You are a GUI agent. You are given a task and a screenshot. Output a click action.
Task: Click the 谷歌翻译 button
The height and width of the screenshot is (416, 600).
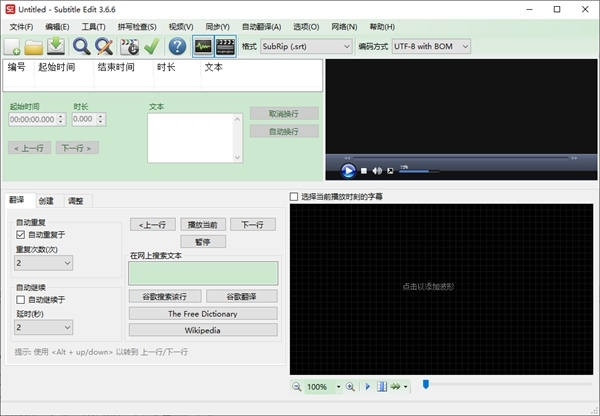[x=240, y=297]
